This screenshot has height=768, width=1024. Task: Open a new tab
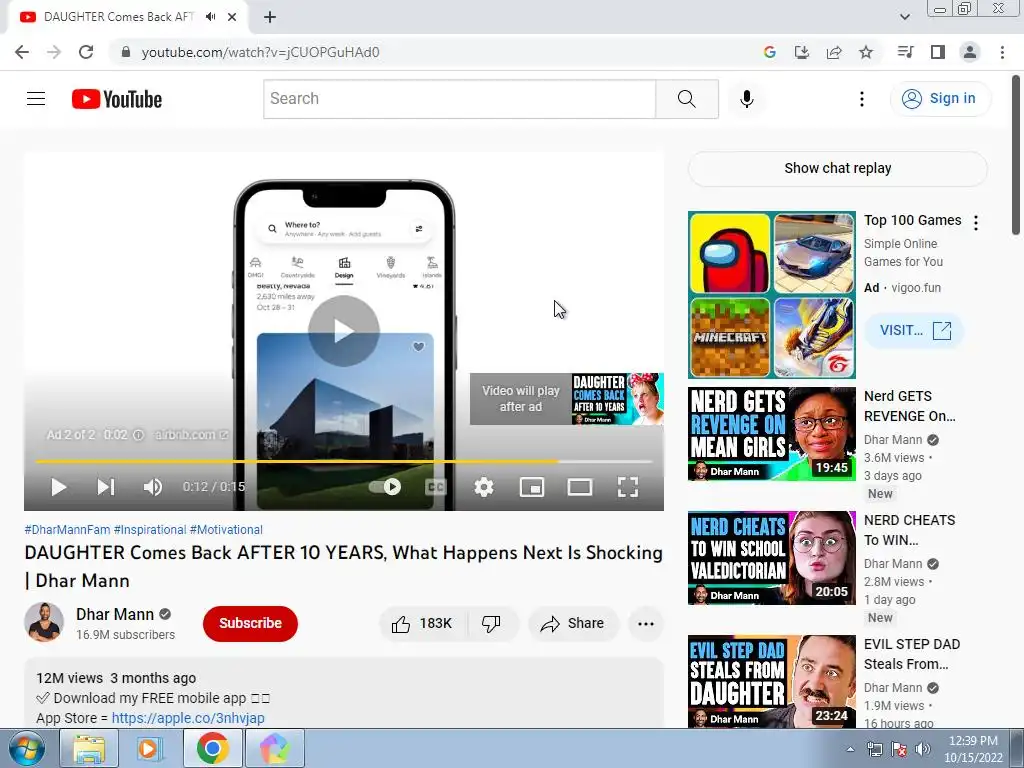pos(270,17)
